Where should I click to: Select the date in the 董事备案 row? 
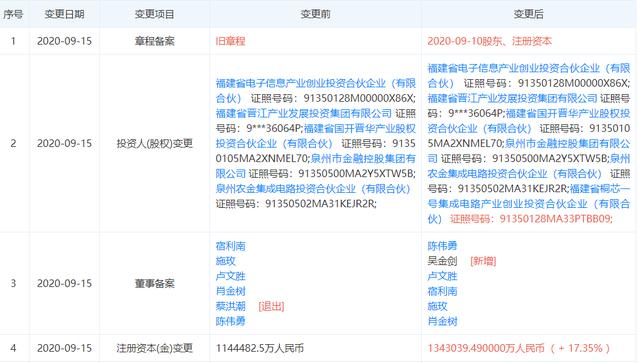tap(64, 283)
